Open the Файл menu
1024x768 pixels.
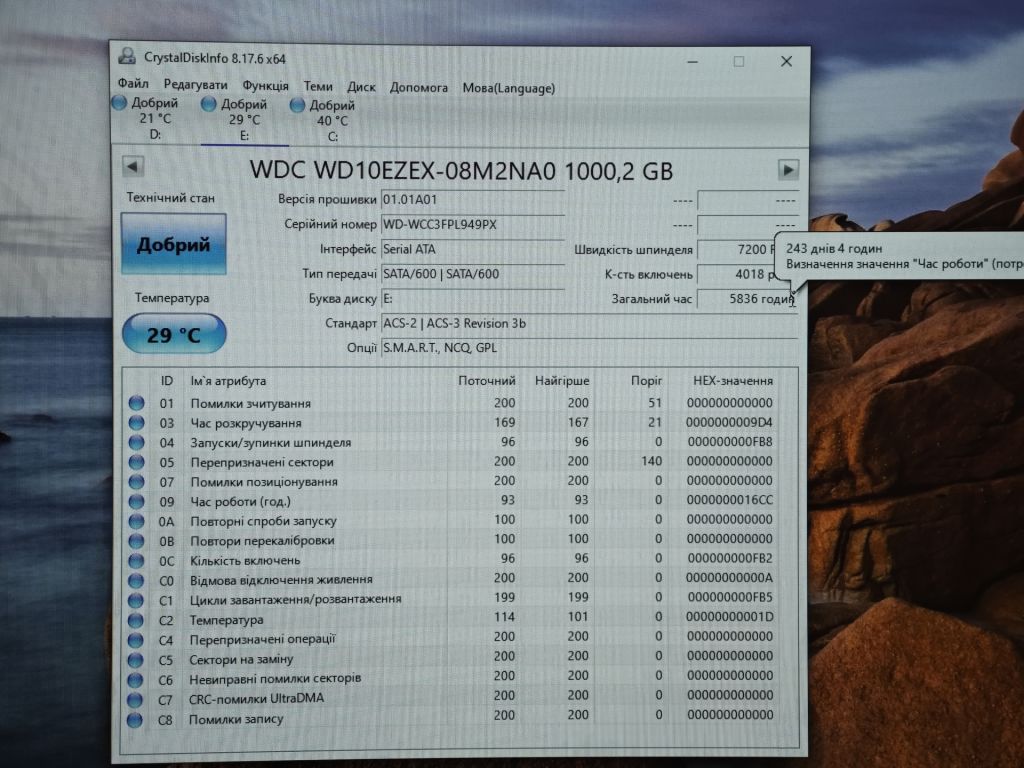pos(133,83)
